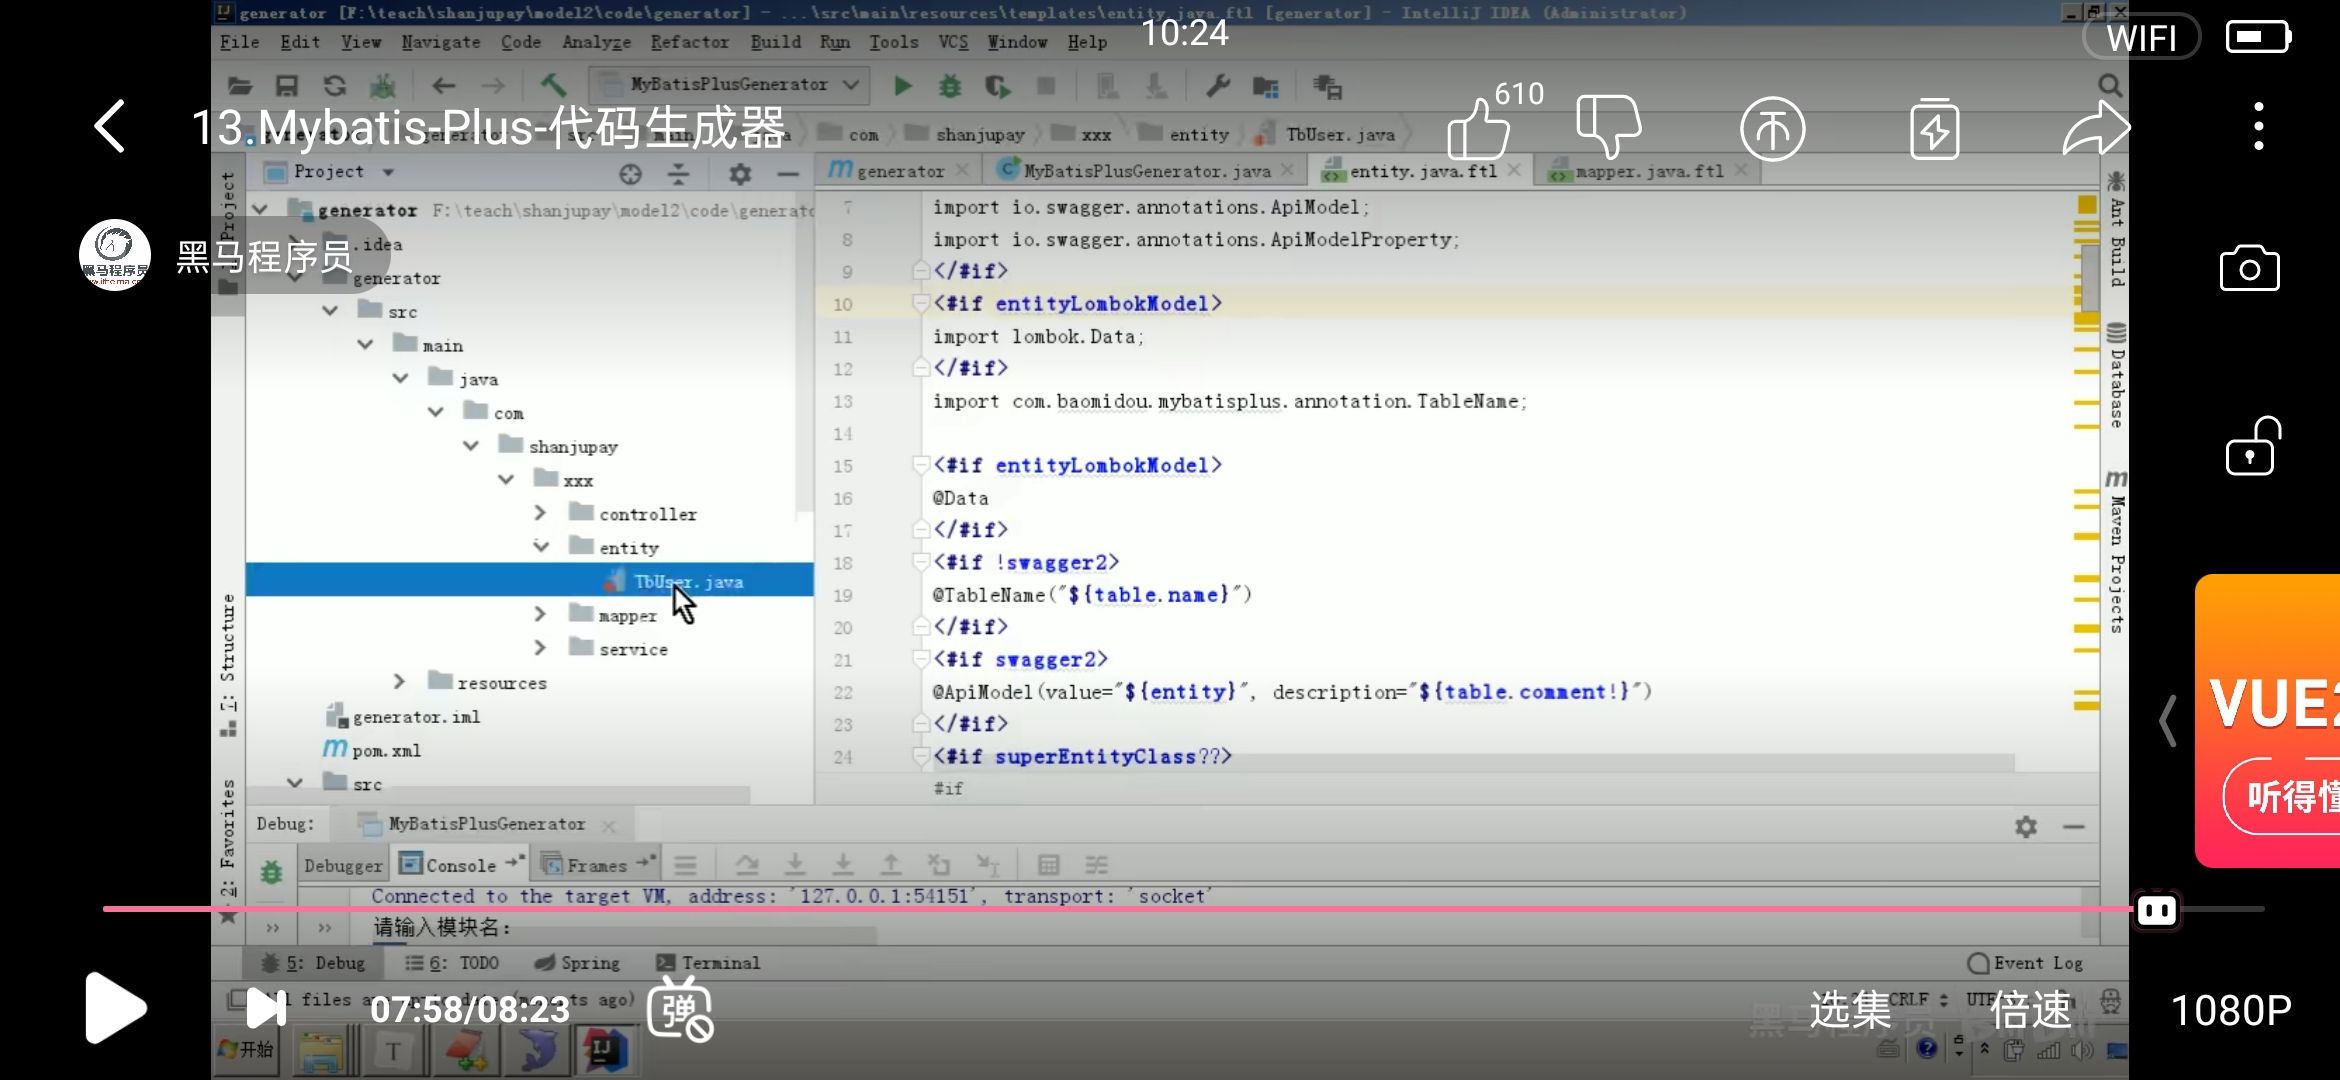Expand the resources folder

[x=399, y=682]
